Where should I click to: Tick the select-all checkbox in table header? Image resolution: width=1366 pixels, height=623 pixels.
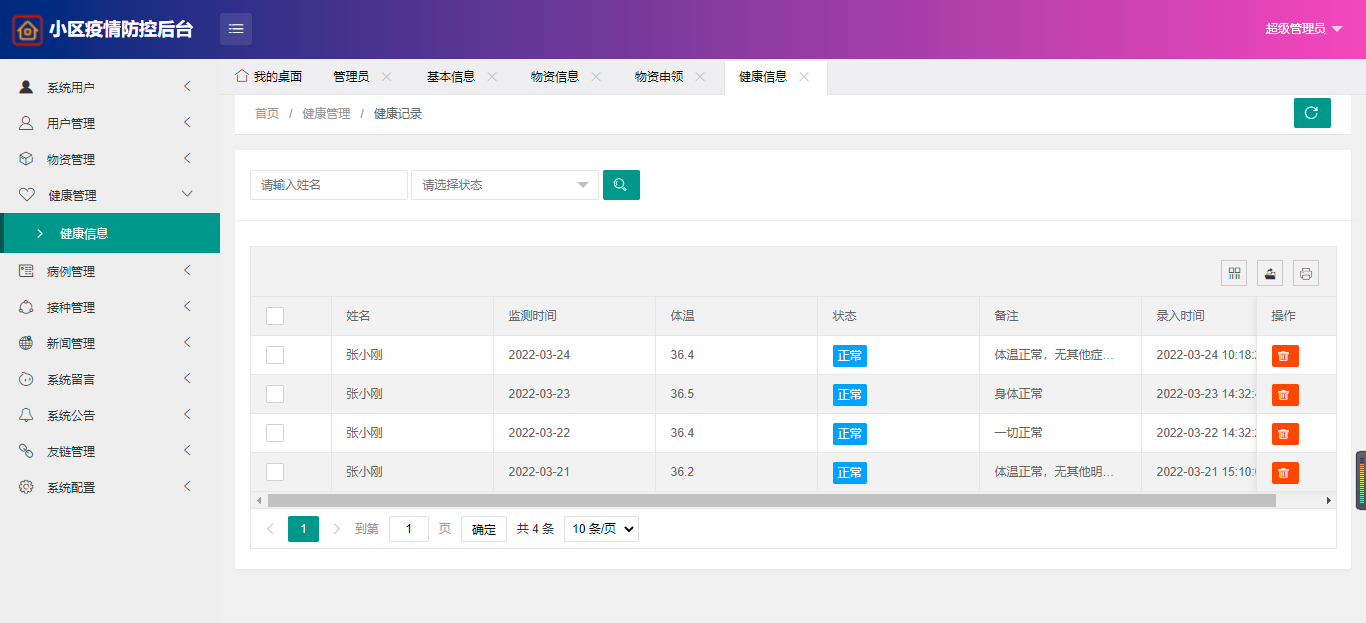tap(275, 316)
